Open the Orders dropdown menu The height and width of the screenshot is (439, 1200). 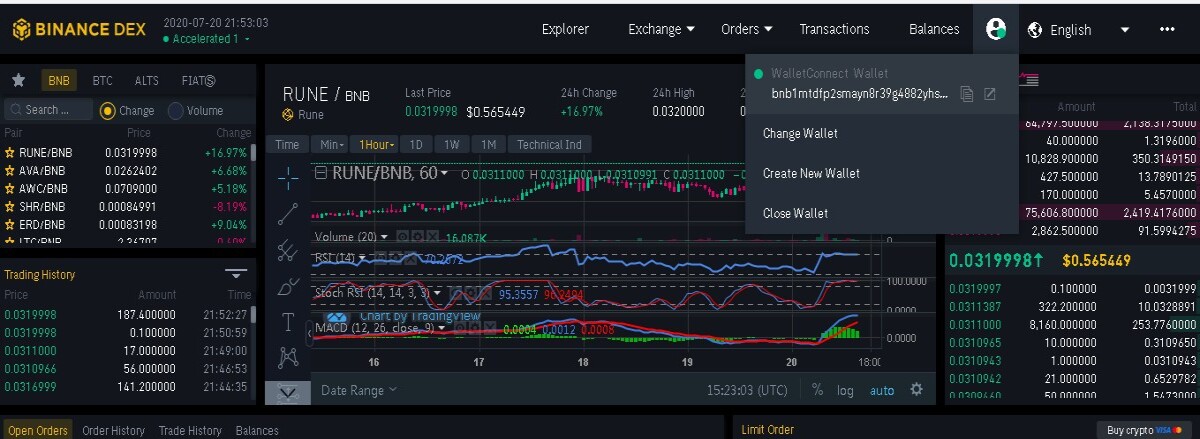coord(746,29)
